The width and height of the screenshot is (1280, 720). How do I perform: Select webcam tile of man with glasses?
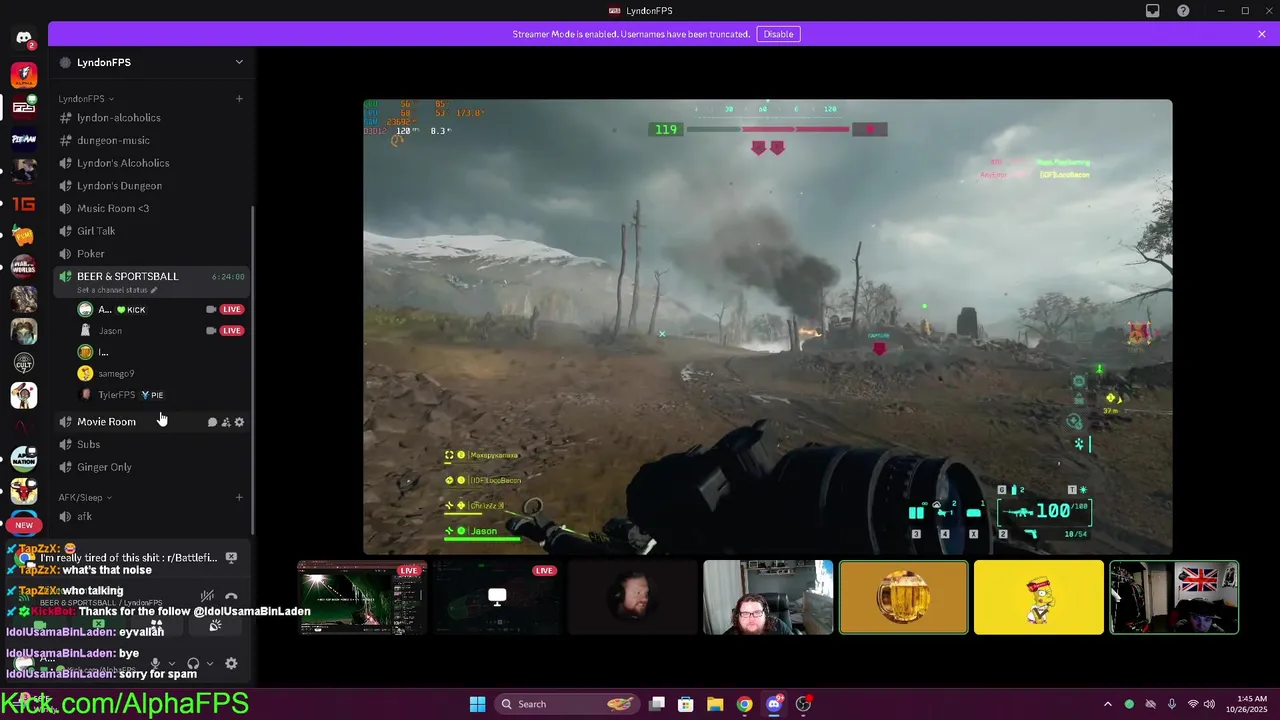pos(768,597)
